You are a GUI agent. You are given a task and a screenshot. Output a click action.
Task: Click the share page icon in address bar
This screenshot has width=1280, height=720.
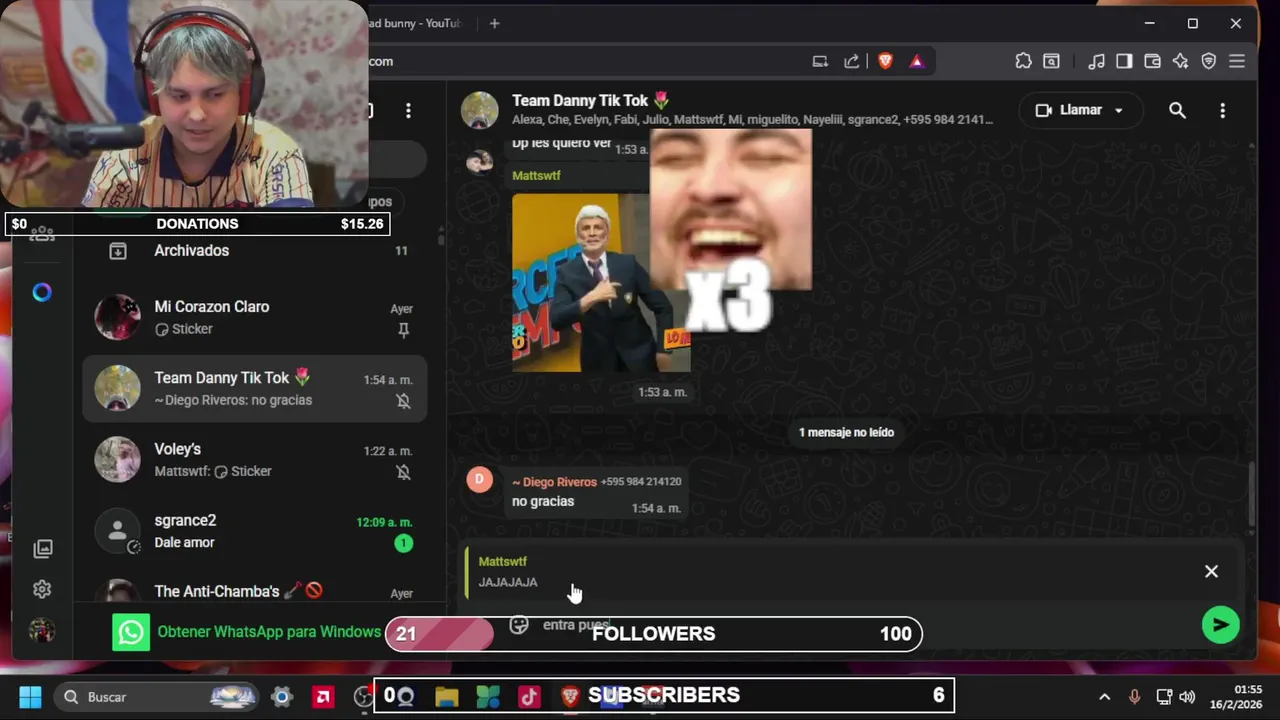tap(852, 61)
